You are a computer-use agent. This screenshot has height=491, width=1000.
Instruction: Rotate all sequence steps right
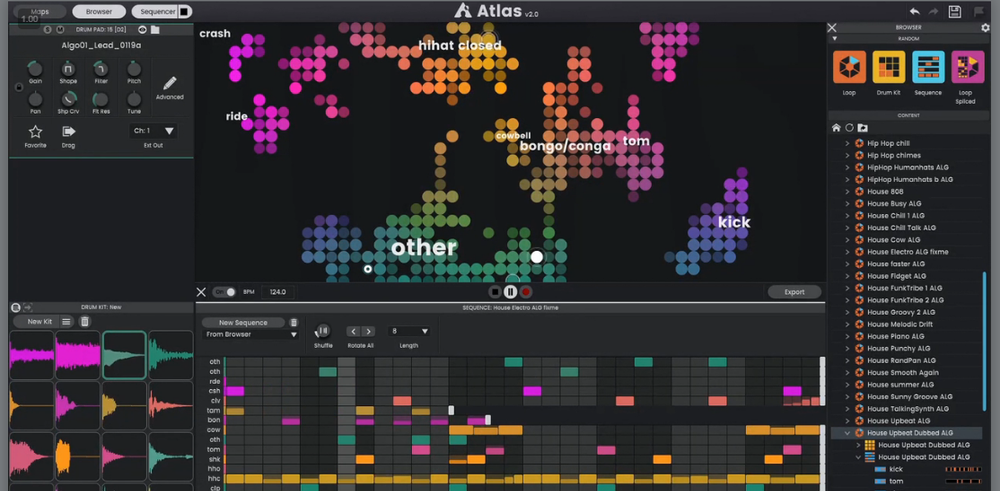click(x=368, y=331)
